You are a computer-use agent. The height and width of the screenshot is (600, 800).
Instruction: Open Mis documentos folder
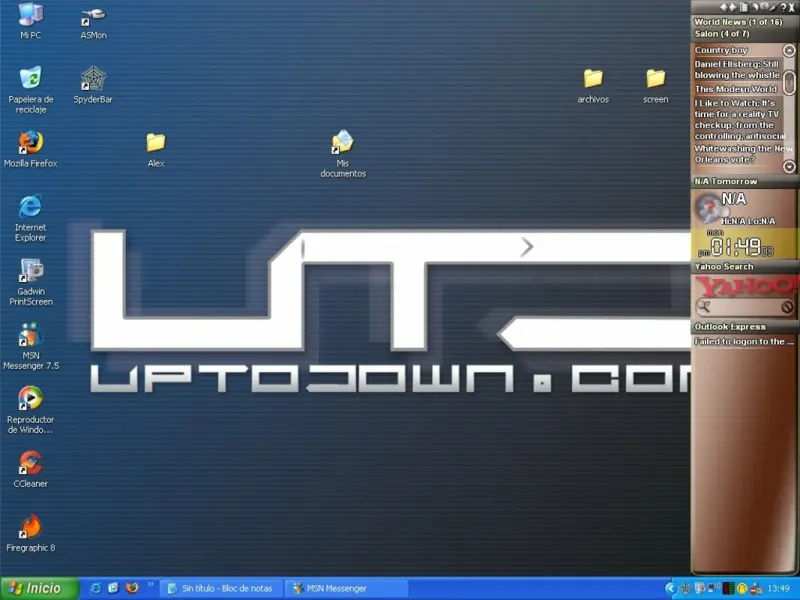[x=343, y=153]
